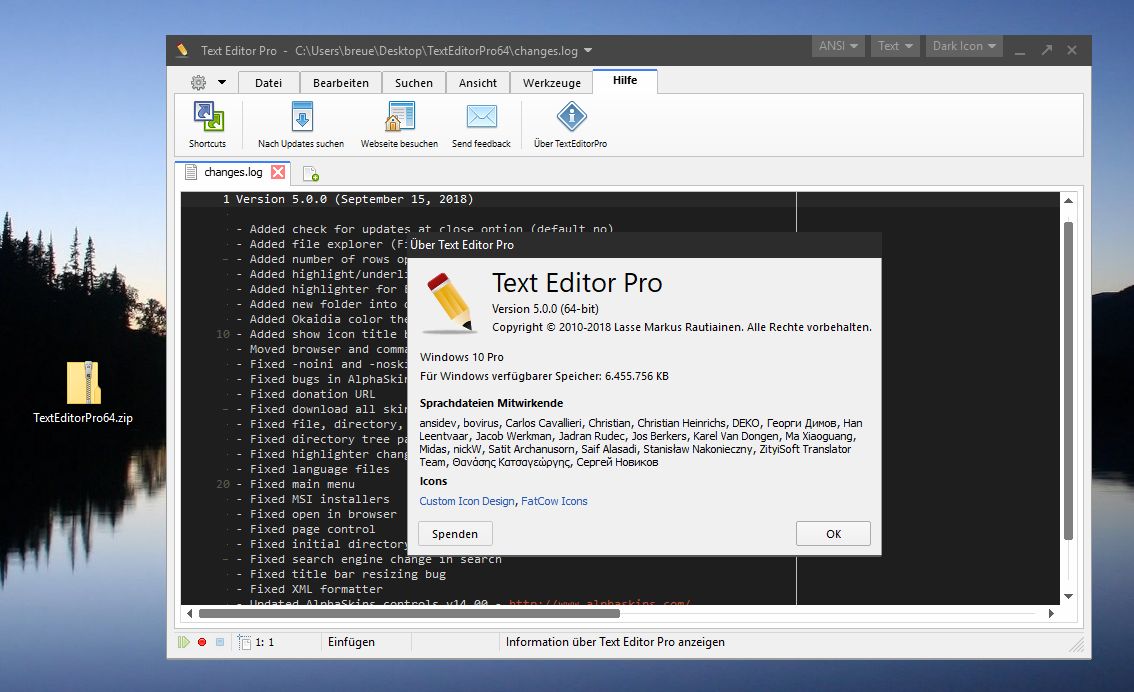The width and height of the screenshot is (1134, 692).
Task: Follow the FatCow Icons link
Action: (554, 501)
